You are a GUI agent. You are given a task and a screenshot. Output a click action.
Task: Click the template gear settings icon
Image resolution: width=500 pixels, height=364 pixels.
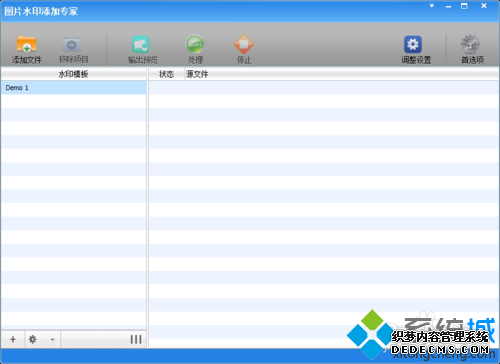[33, 339]
